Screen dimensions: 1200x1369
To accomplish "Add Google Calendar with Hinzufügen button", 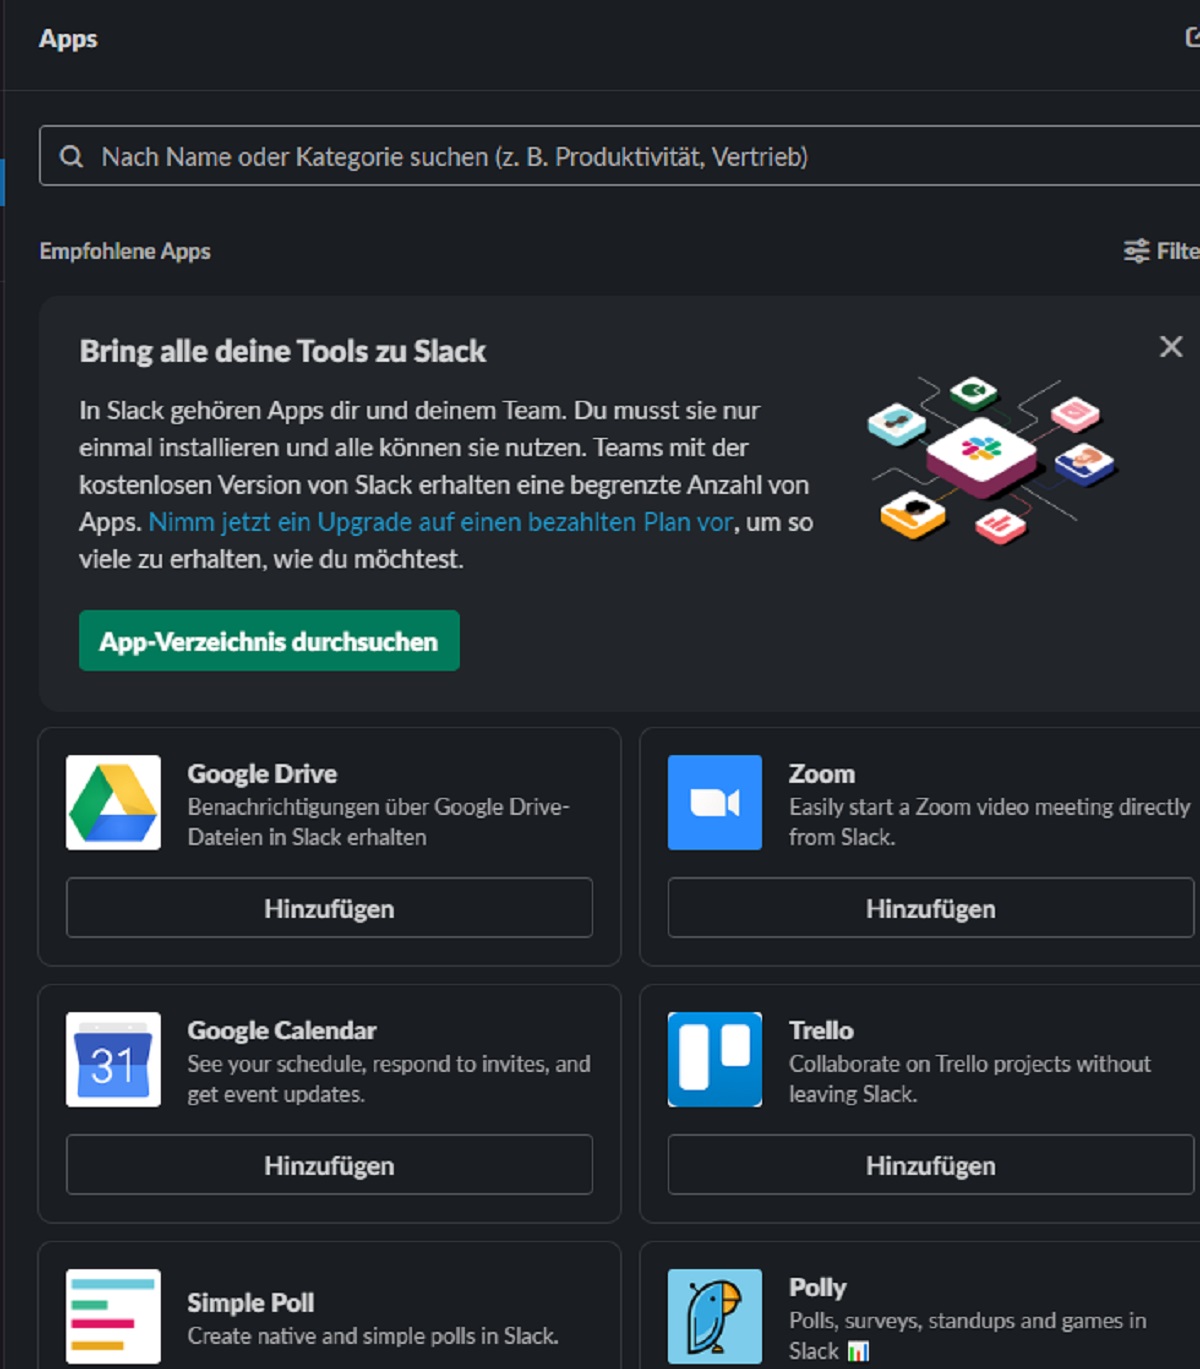I will (x=329, y=1165).
